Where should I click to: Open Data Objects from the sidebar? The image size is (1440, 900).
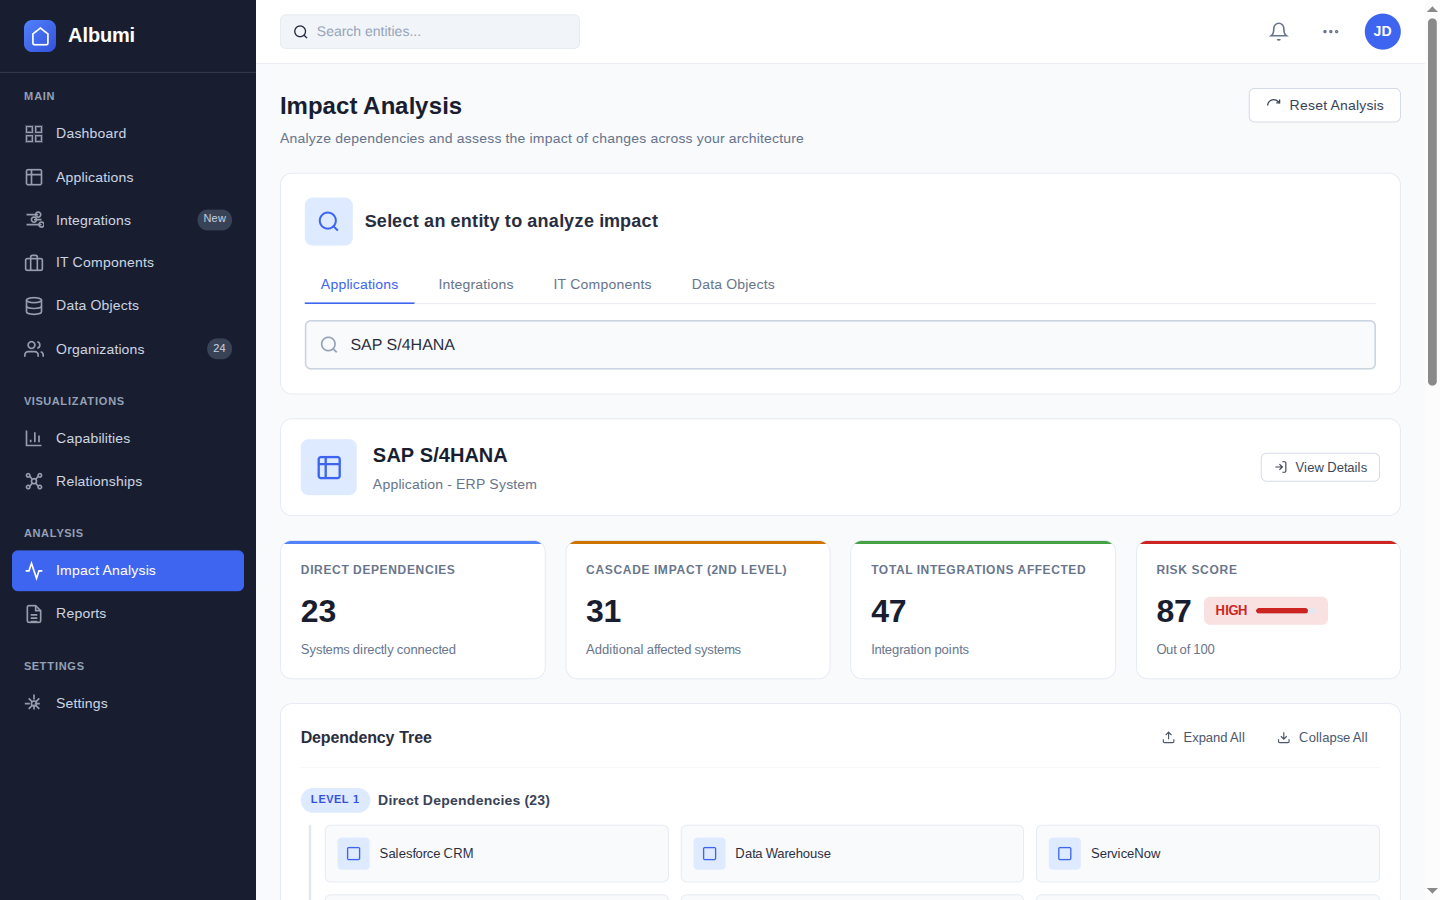point(95,305)
